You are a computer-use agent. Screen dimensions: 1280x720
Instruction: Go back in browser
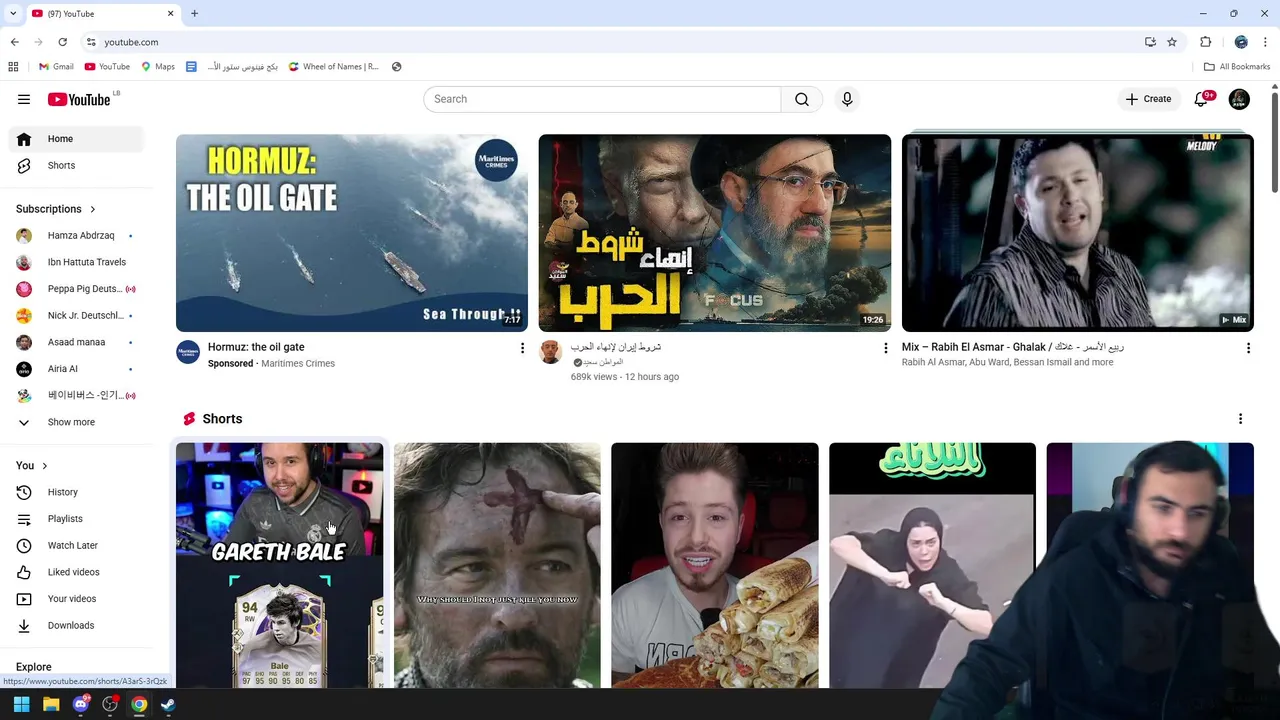pos(15,42)
